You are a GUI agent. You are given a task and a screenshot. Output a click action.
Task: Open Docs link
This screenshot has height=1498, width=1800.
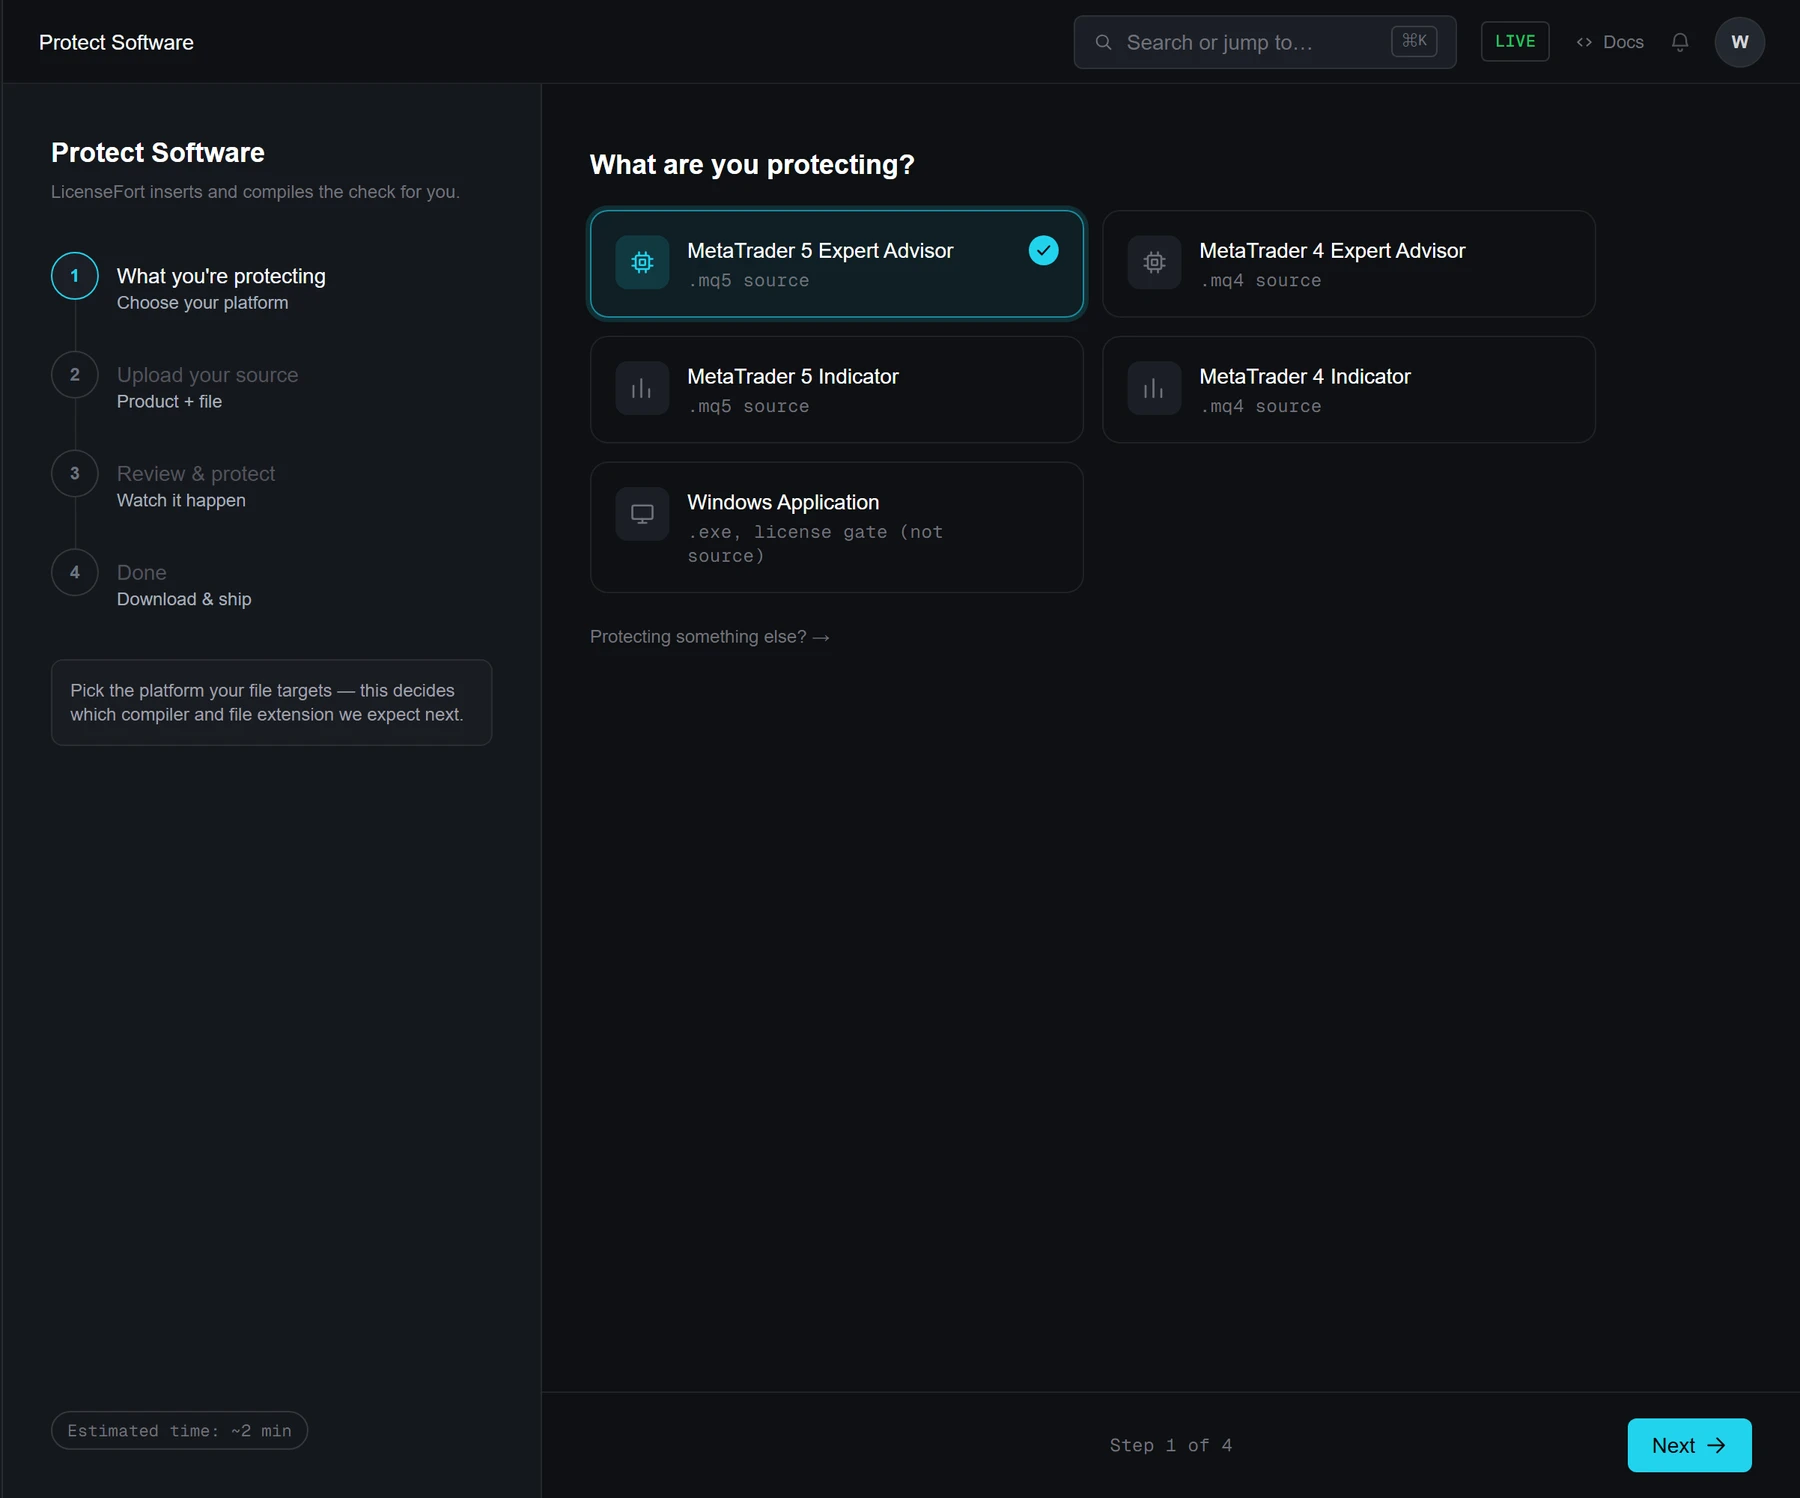[1610, 42]
